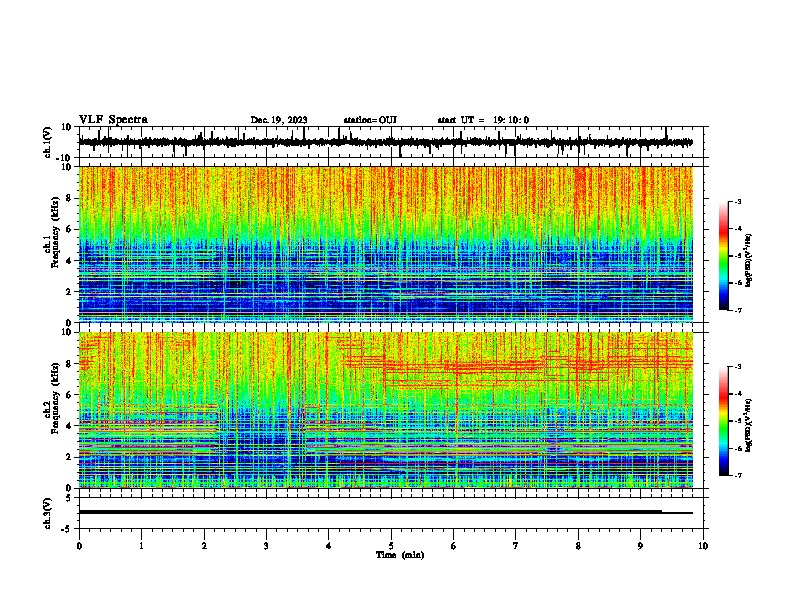Click the "-7" label on ch.2 colorbar
The image size is (792, 612).
coord(737,476)
